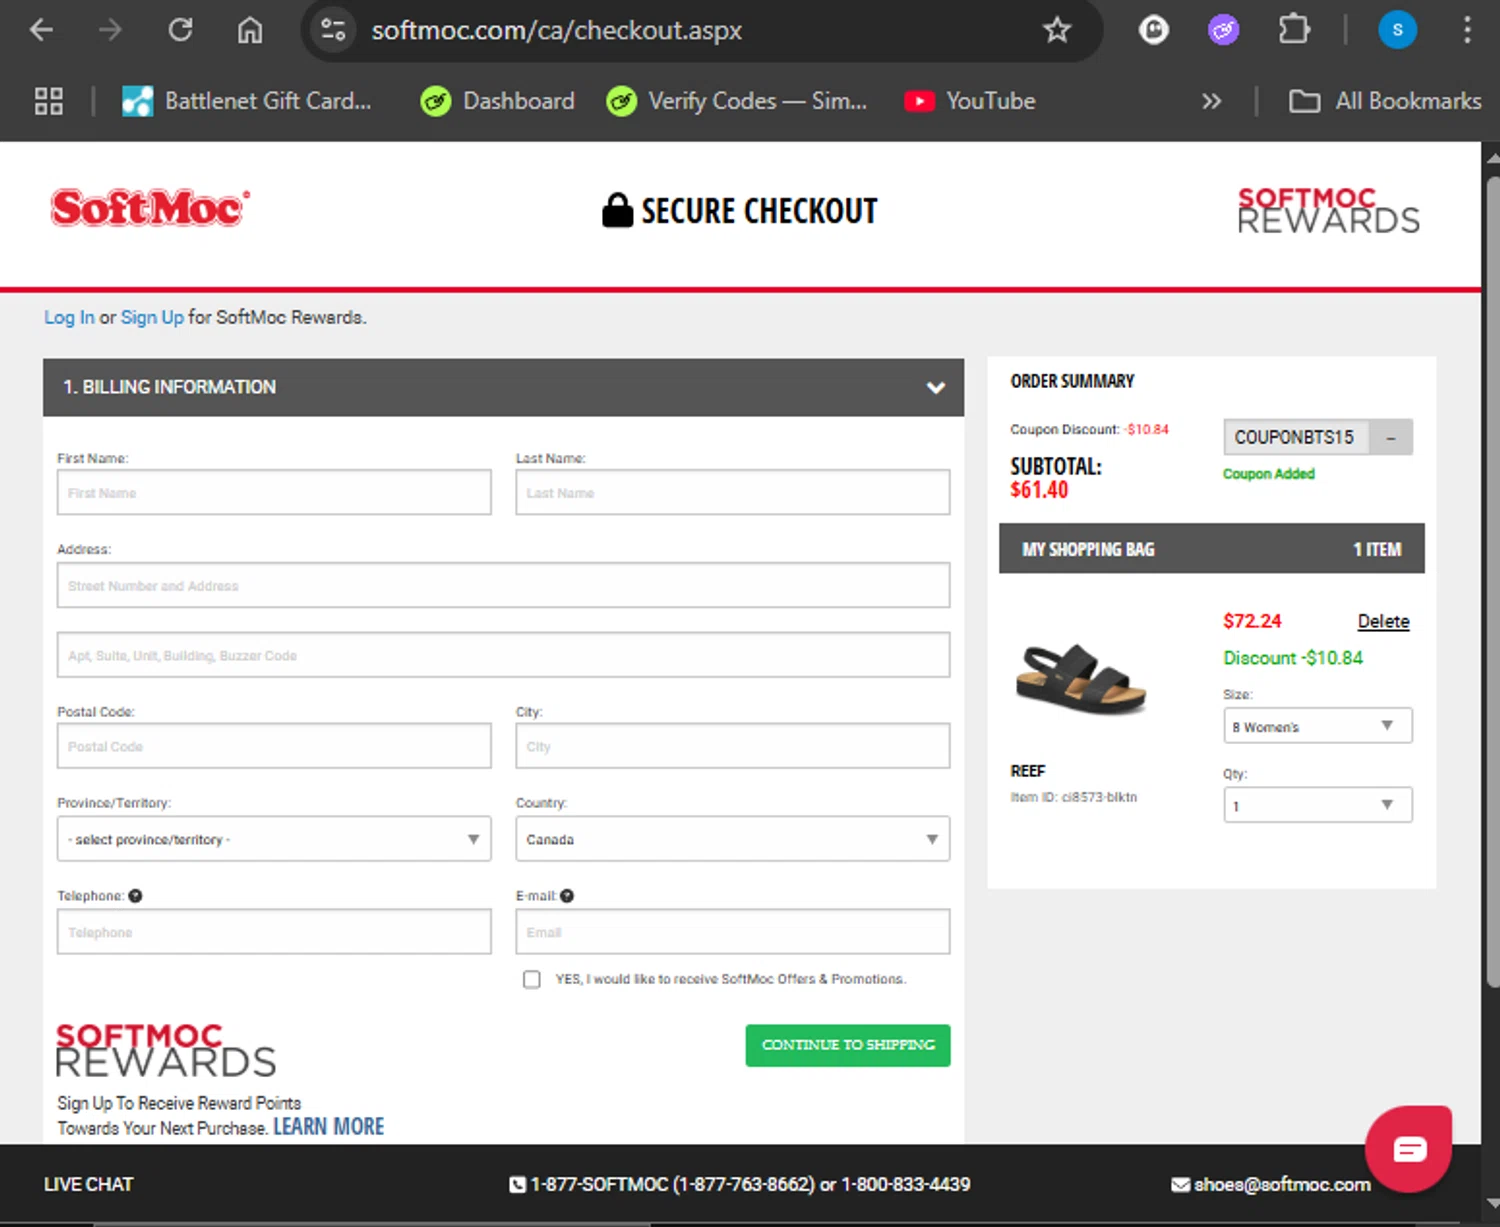This screenshot has width=1500, height=1227.
Task: Click the Street Number and Address field
Action: point(503,585)
